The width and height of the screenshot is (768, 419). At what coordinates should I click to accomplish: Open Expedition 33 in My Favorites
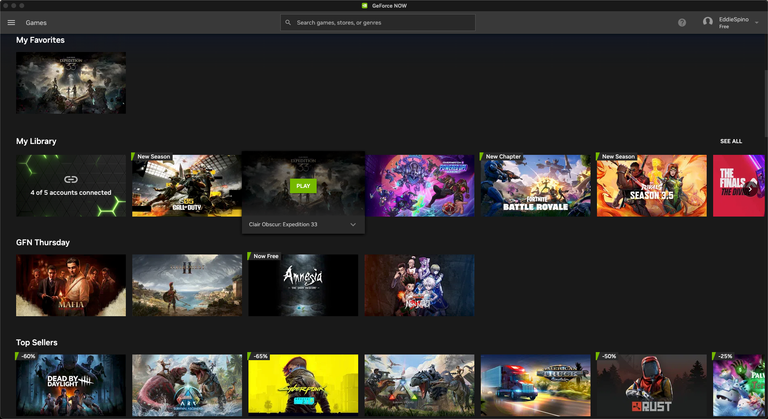[x=71, y=83]
